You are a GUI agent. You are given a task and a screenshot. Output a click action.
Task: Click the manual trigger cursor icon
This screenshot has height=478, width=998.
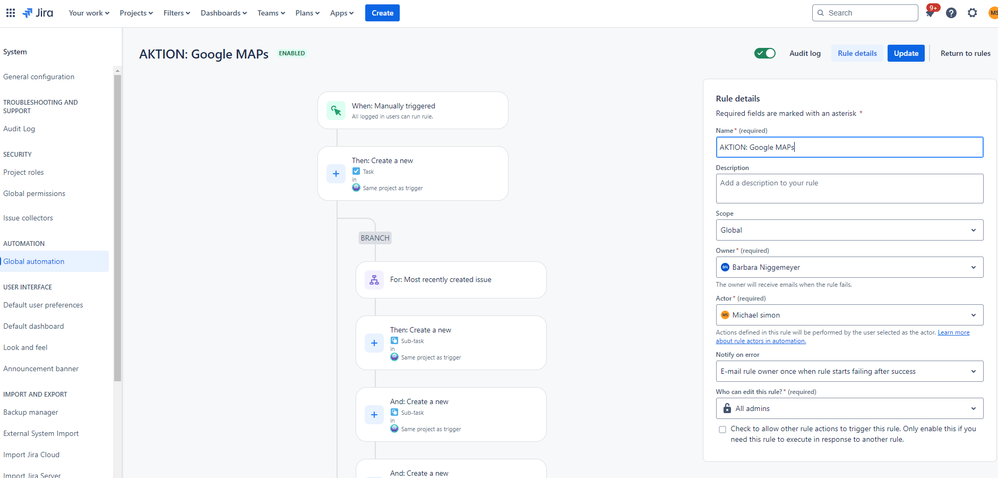pyautogui.click(x=336, y=110)
